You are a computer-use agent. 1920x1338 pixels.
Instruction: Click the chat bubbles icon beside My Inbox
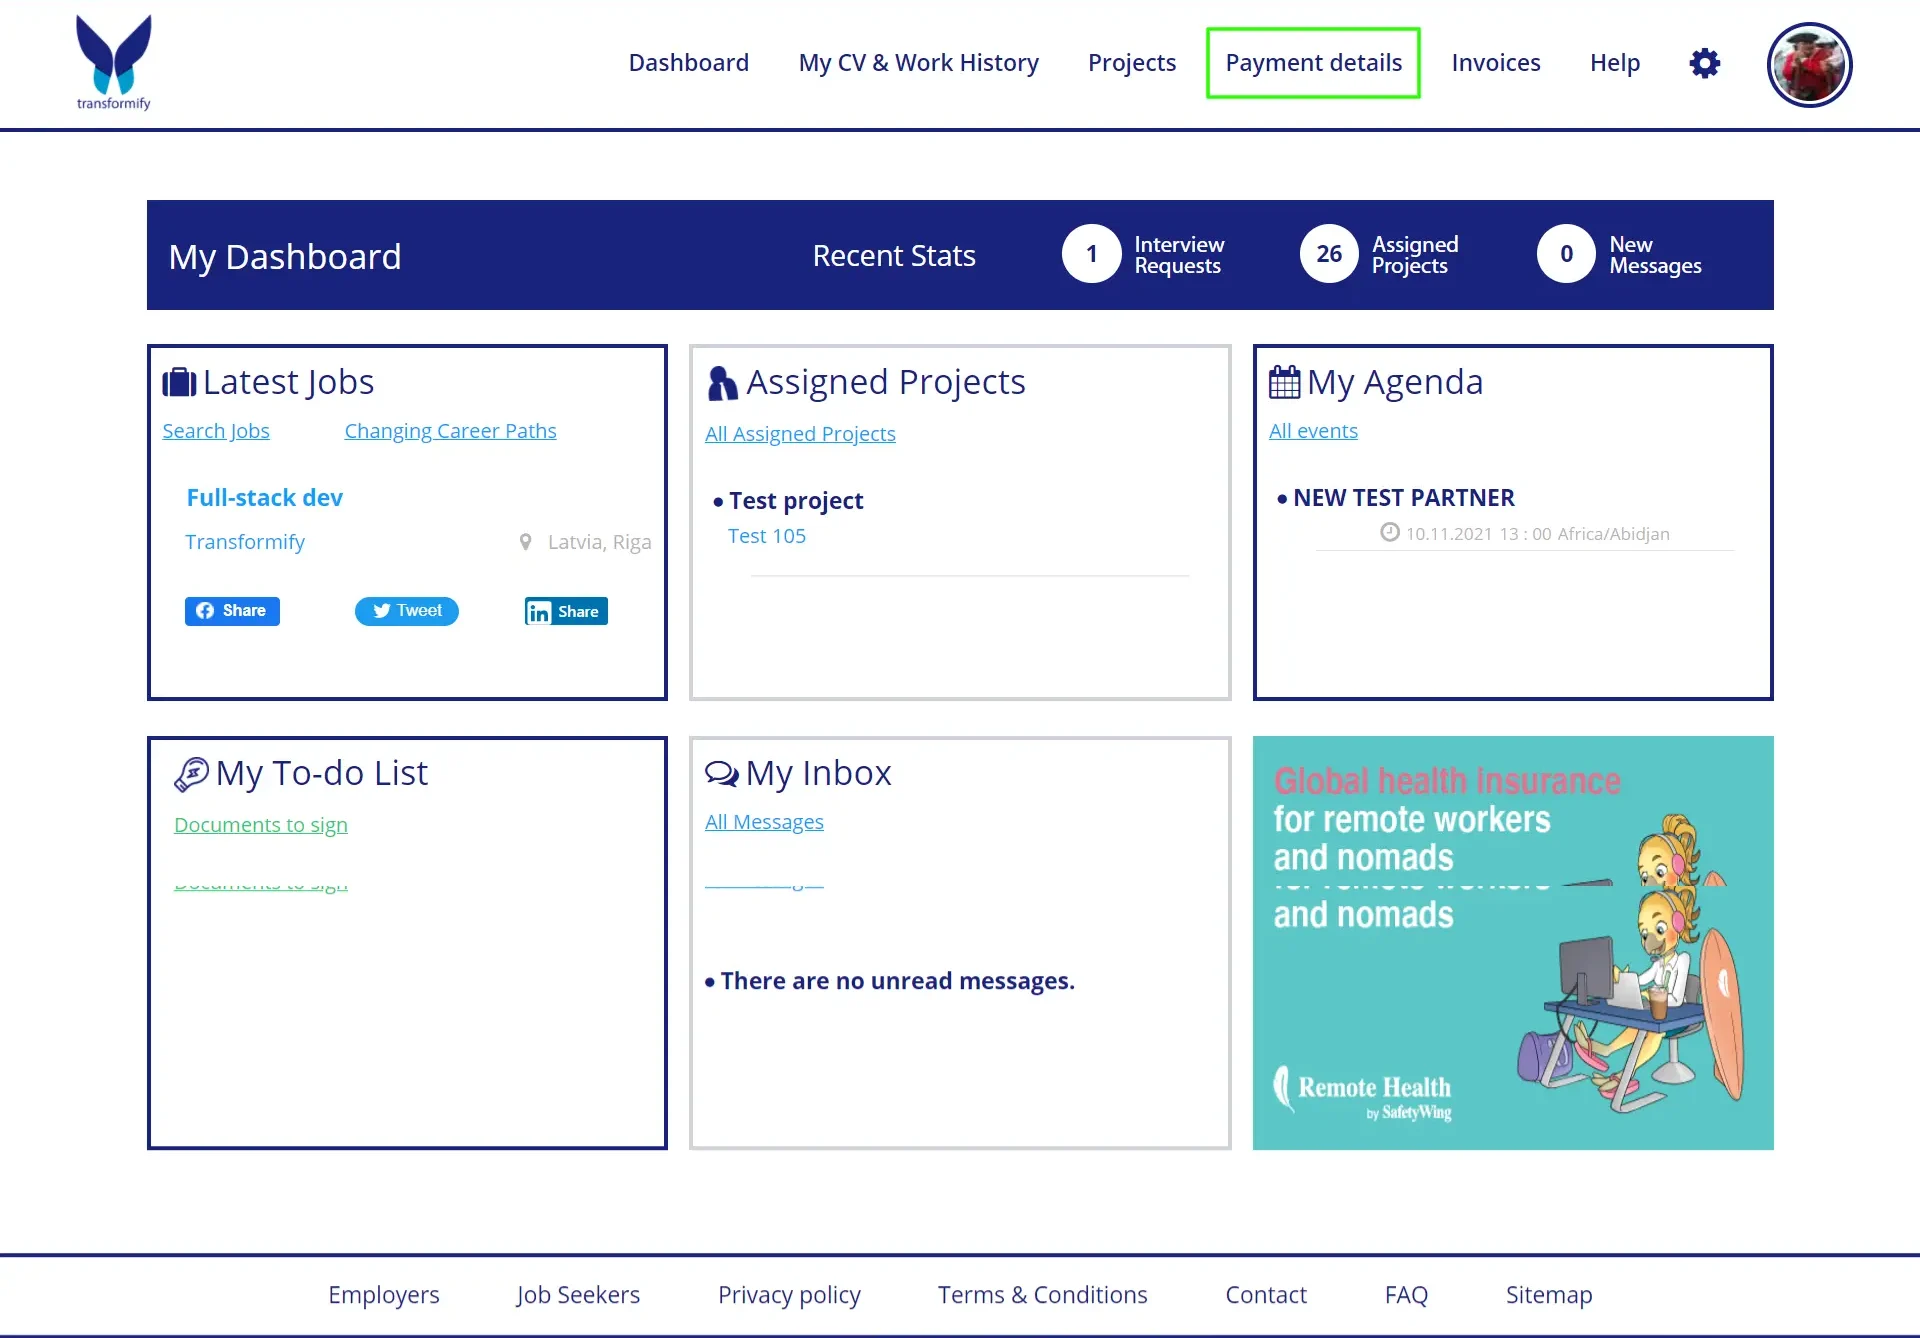[722, 773]
